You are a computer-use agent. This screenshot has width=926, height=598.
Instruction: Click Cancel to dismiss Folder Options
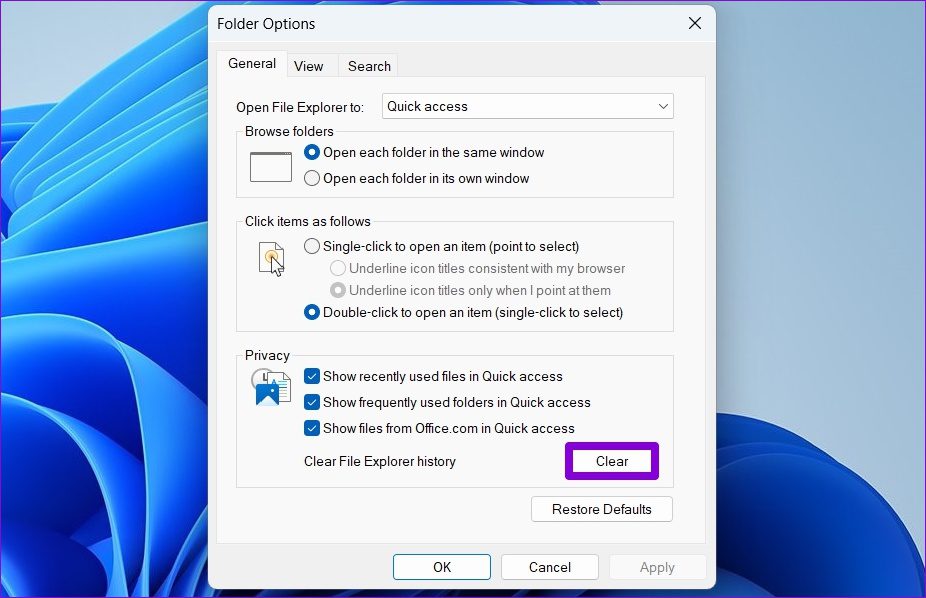coord(549,567)
